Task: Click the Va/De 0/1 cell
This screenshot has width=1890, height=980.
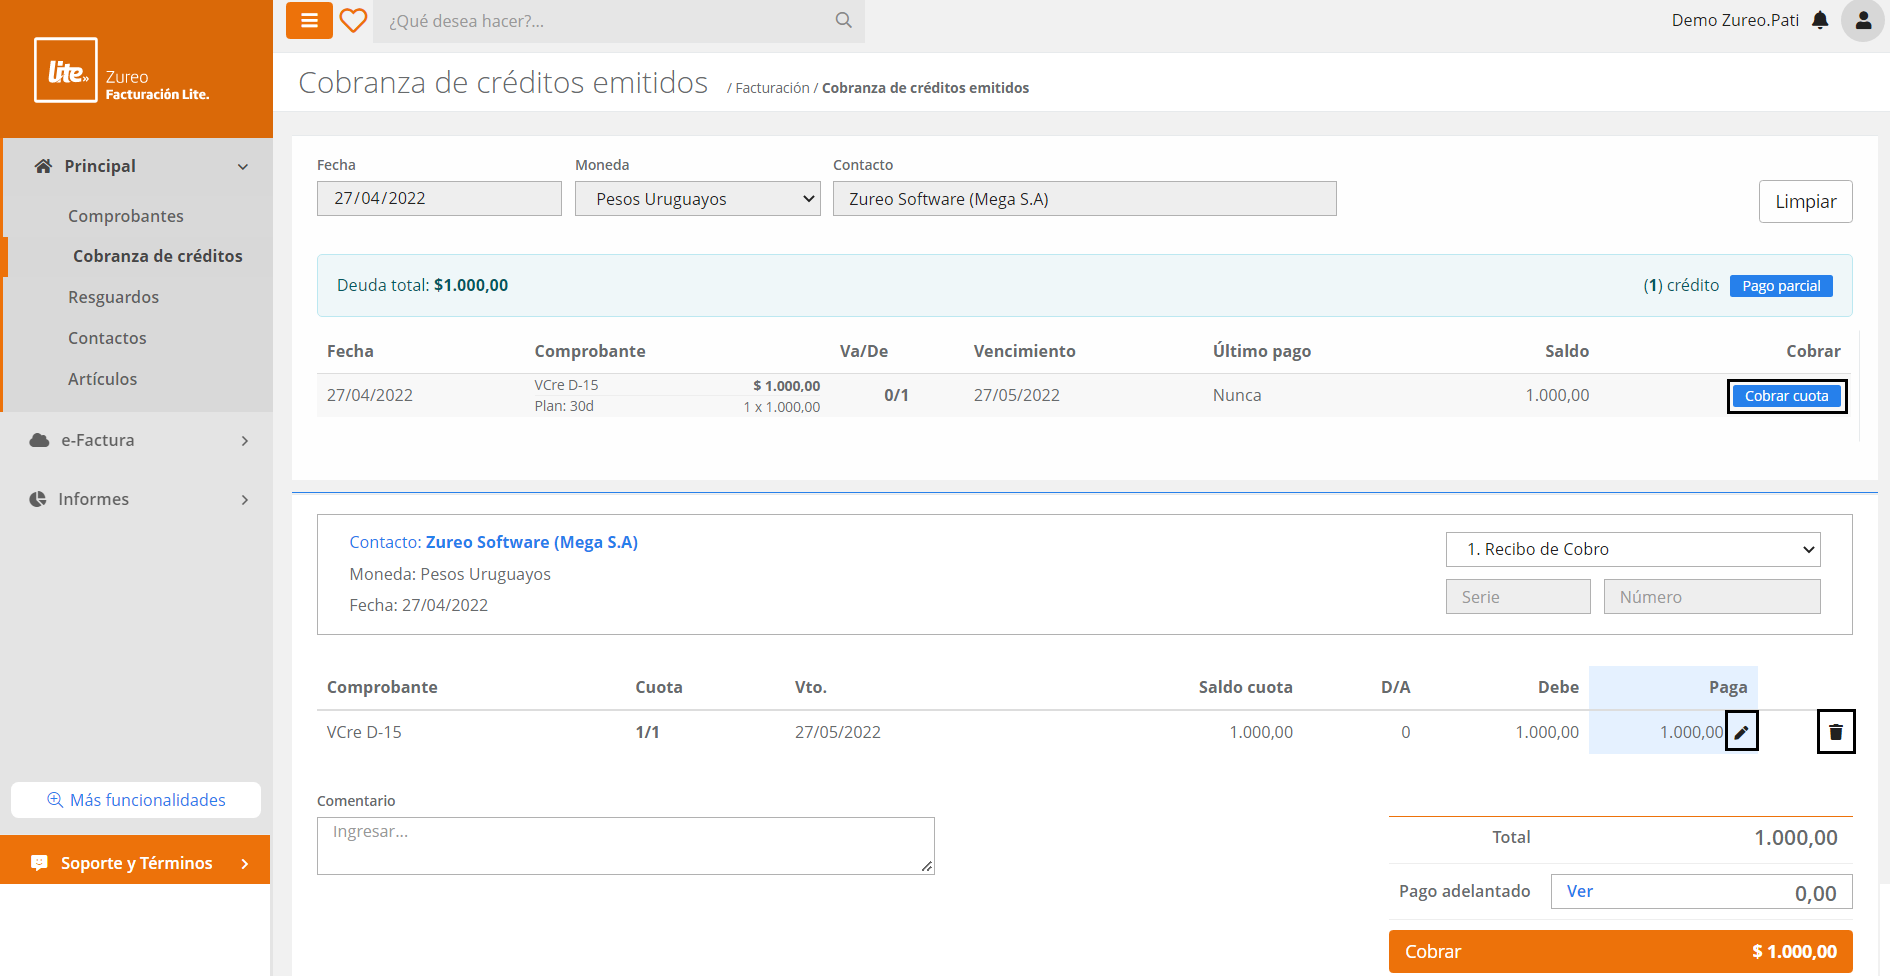Action: coord(896,395)
